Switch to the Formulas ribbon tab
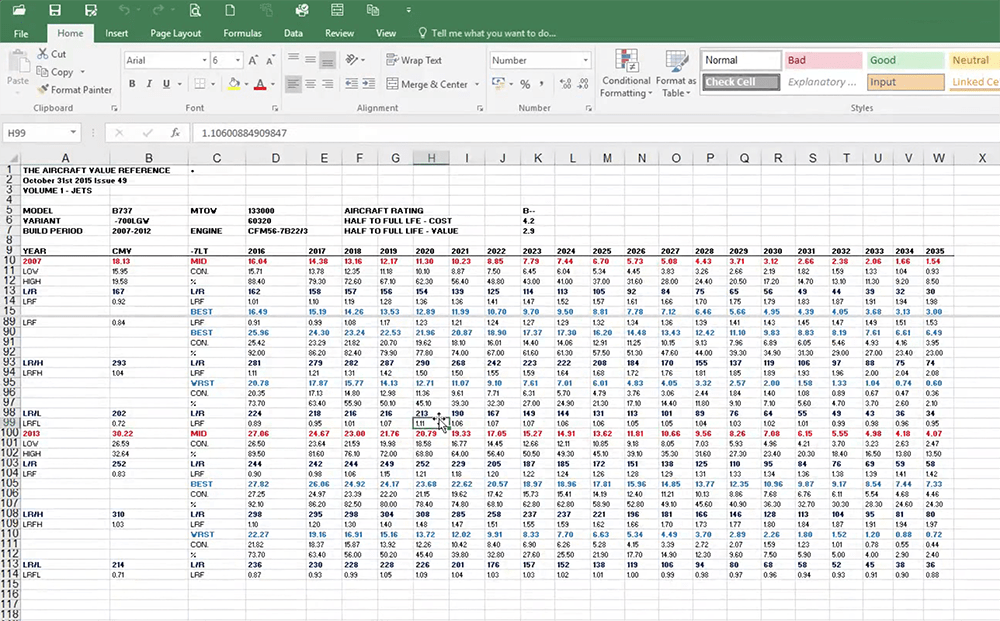Screen dimensions: 1000x621 [242, 32]
